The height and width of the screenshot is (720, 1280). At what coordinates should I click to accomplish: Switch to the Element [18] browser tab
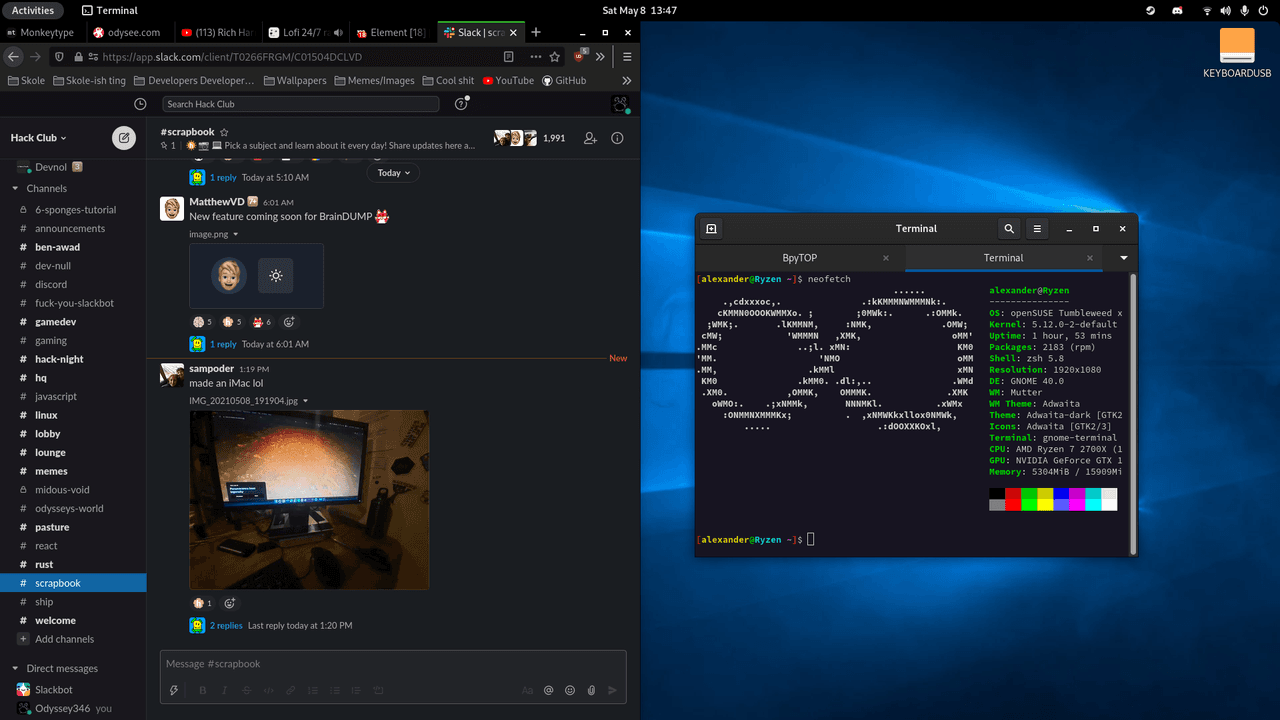(392, 32)
